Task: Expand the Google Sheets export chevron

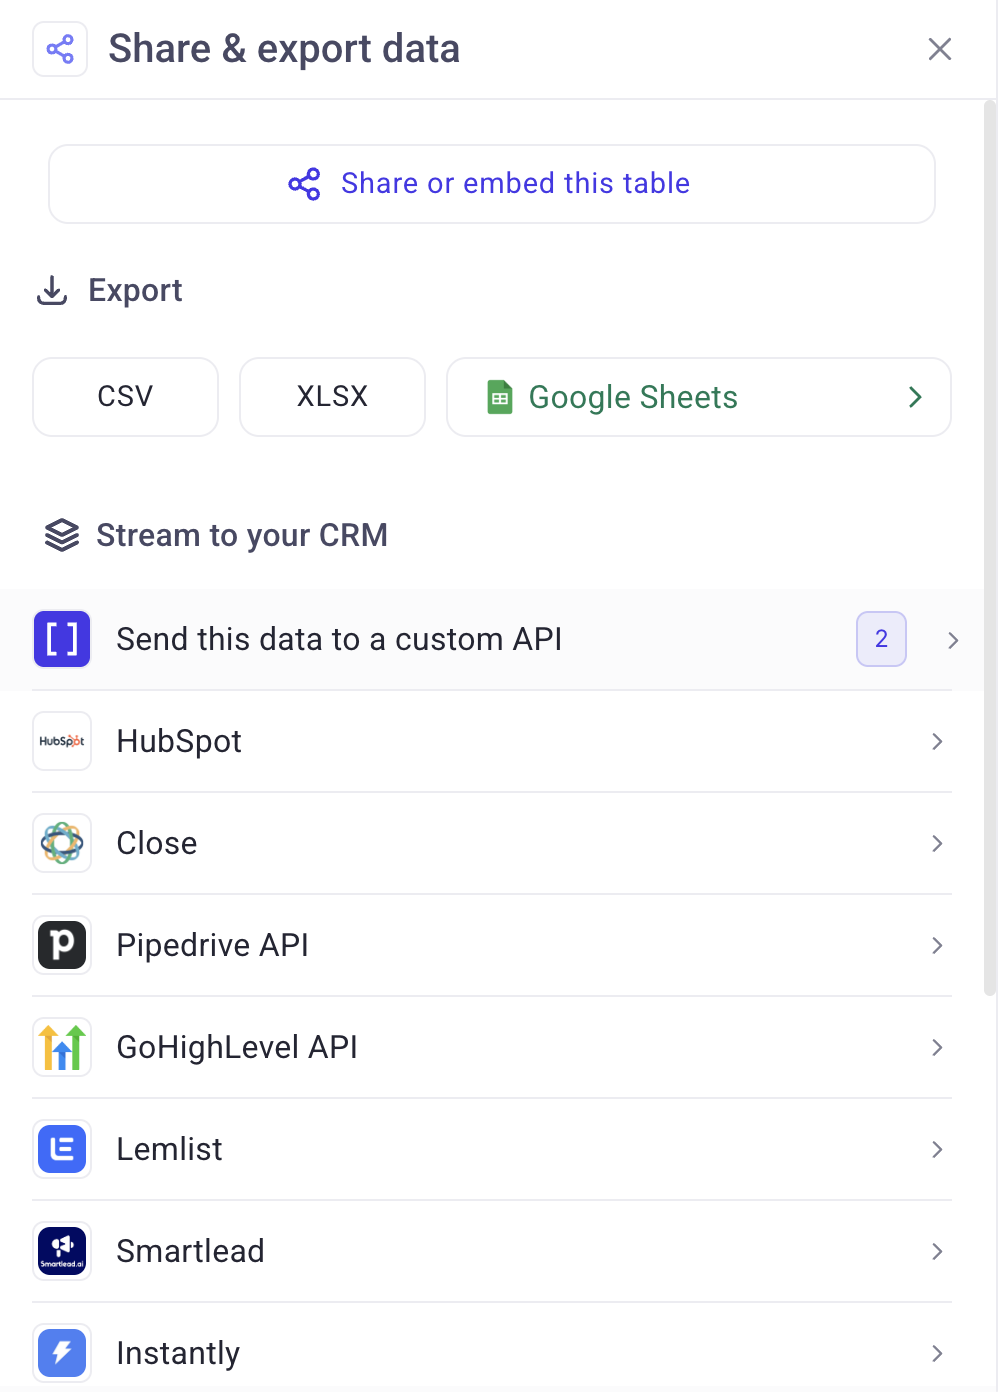Action: (x=915, y=397)
